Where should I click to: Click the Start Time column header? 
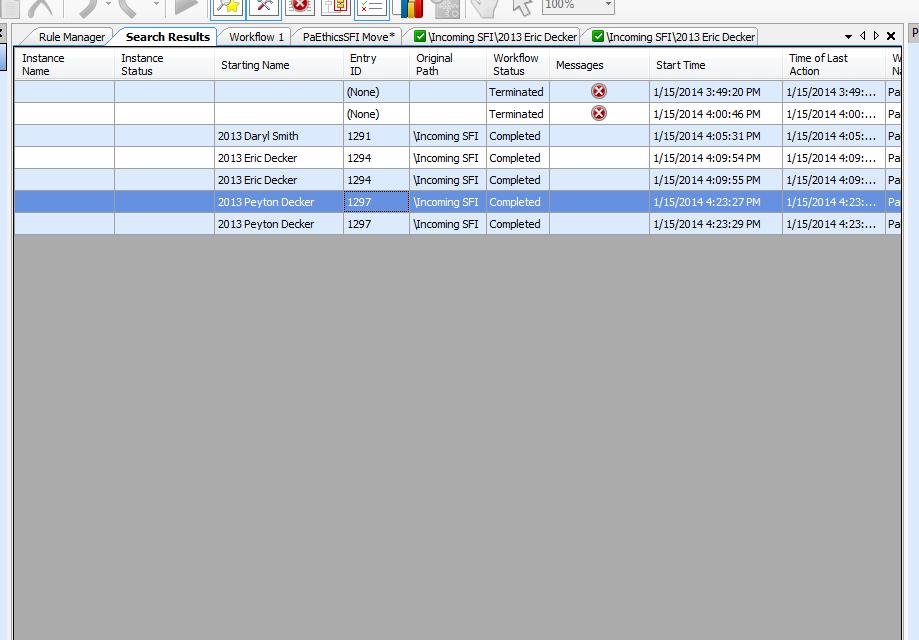click(x=716, y=64)
